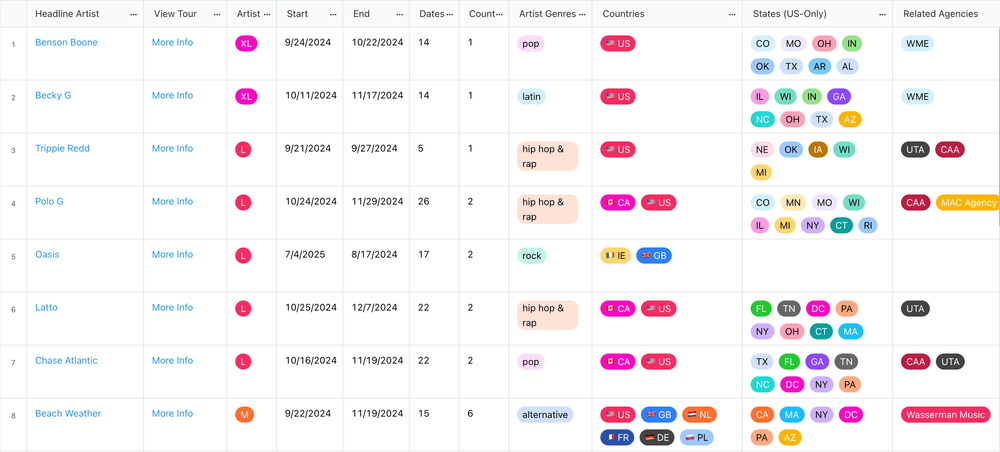Click More Info for Beach Weather tour

[x=172, y=413]
